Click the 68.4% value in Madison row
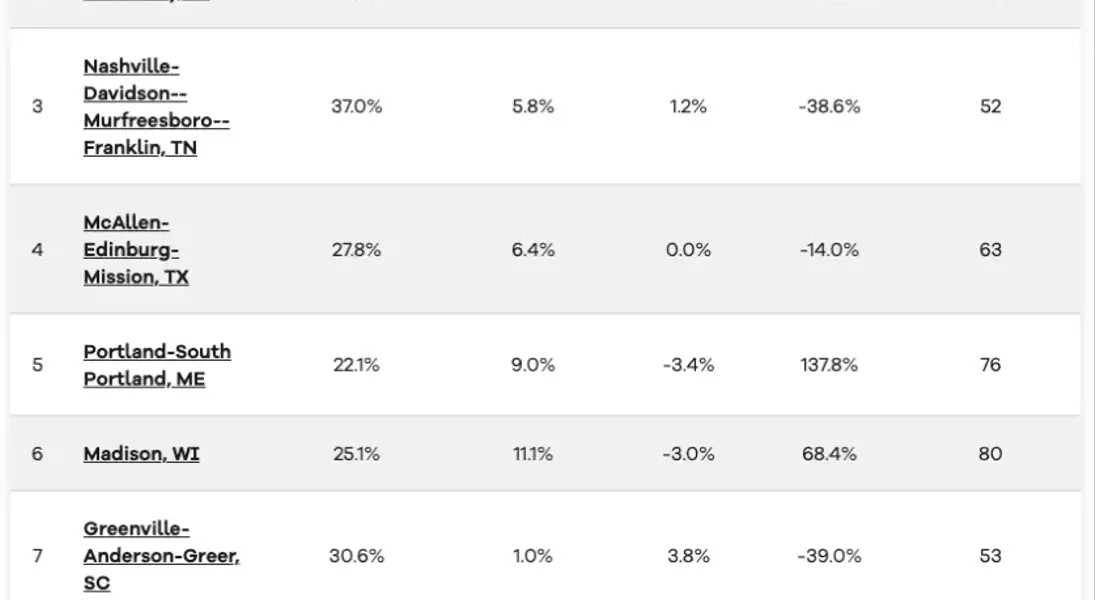 pyautogui.click(x=829, y=454)
